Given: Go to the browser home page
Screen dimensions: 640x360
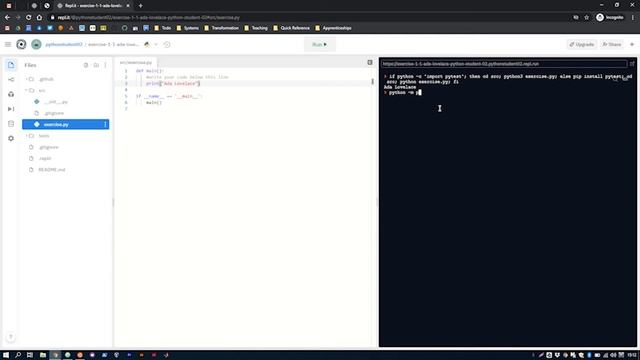Looking at the screenshot, I should click(x=39, y=18).
